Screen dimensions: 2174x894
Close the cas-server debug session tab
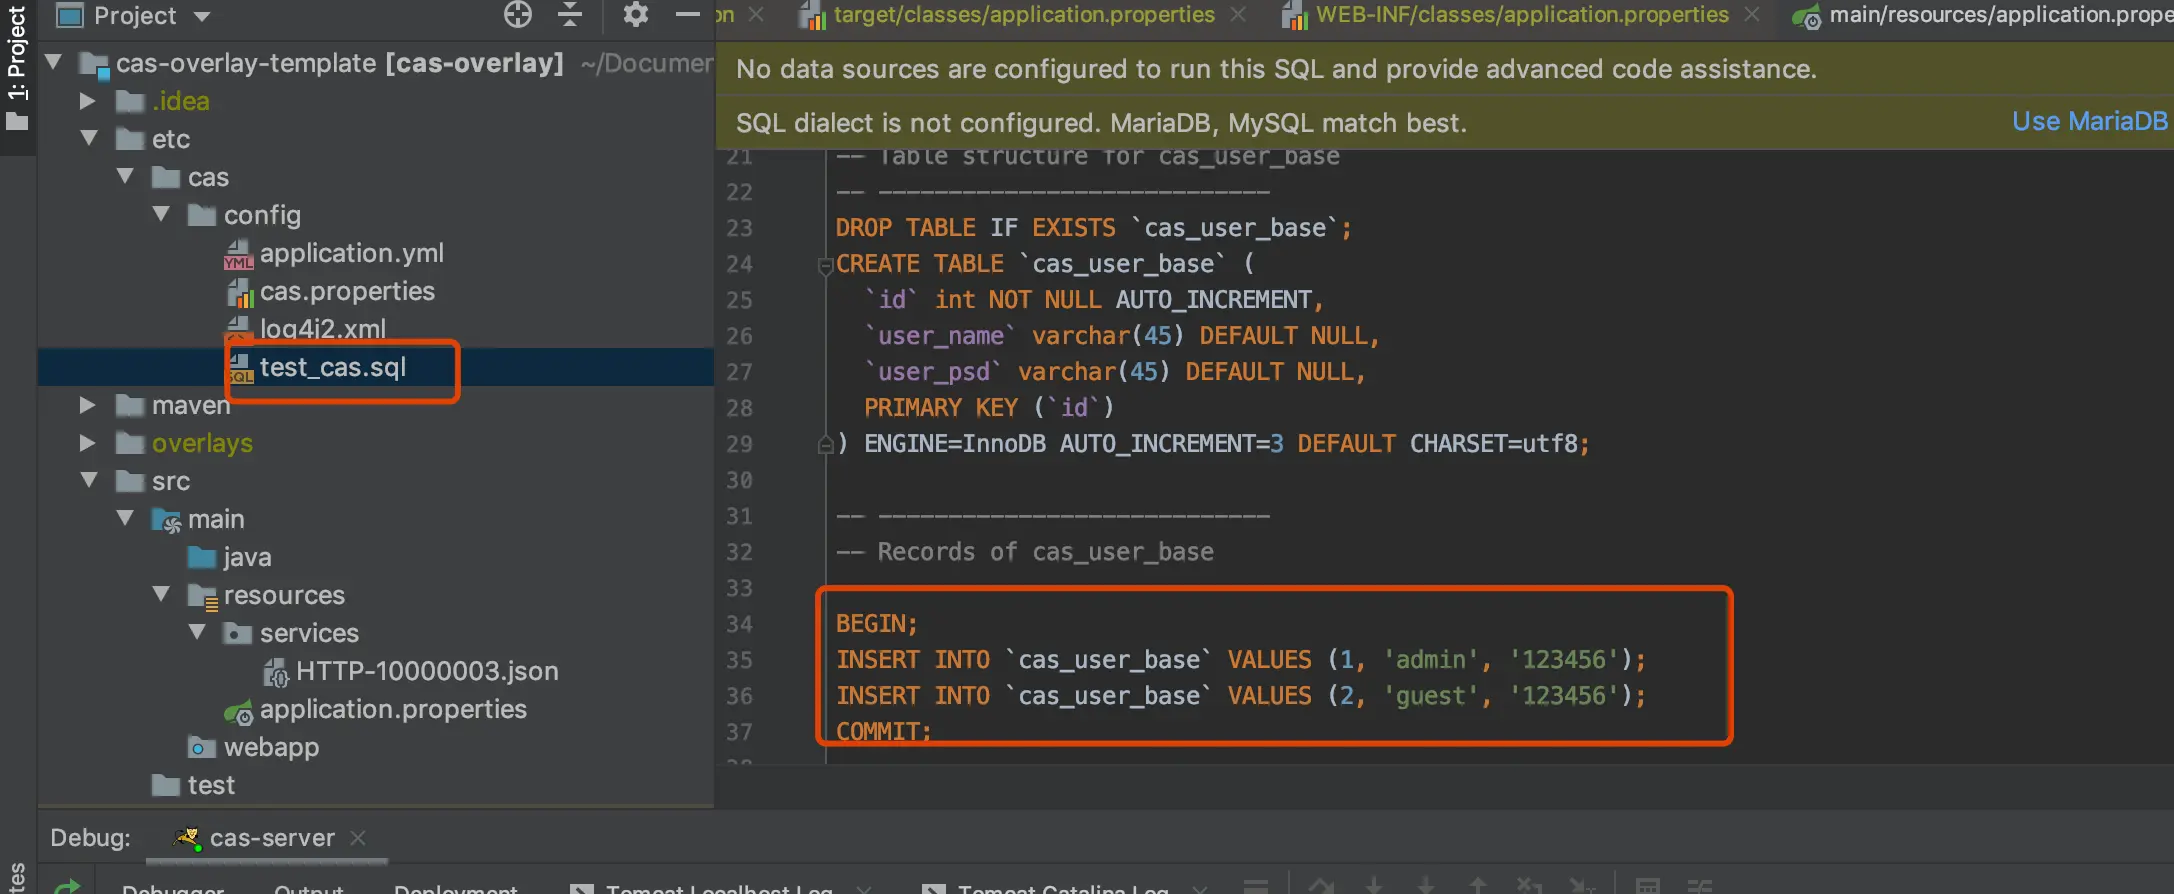point(358,838)
